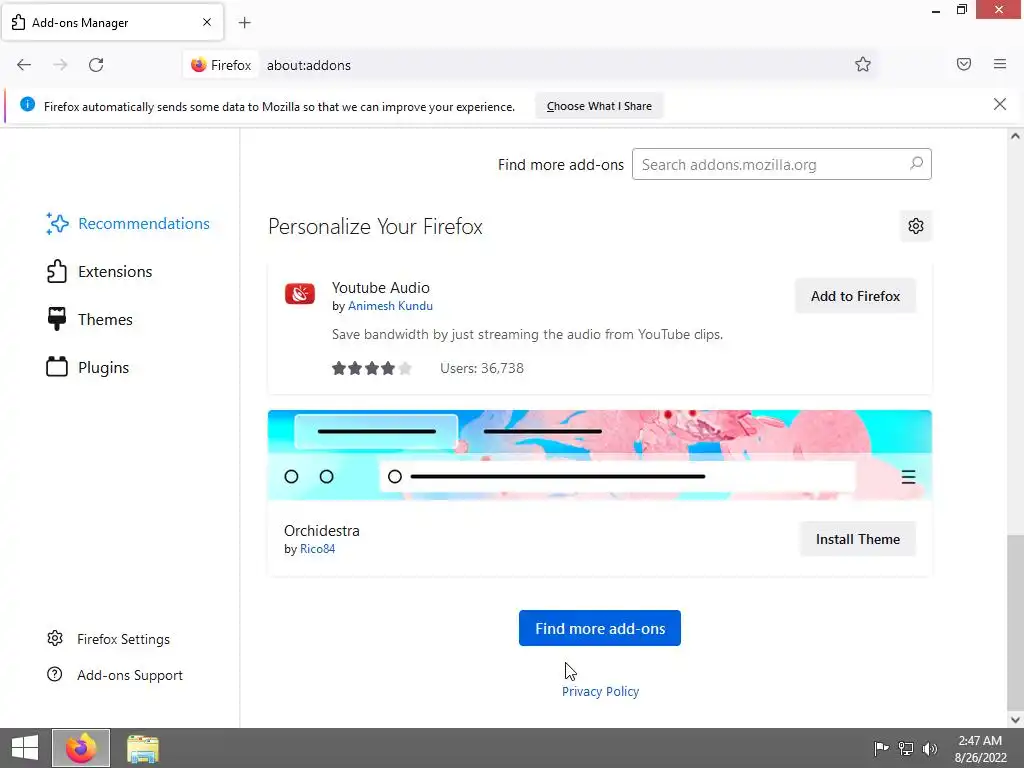Bookmark this page with the star icon
1024x768 pixels.
tap(863, 65)
